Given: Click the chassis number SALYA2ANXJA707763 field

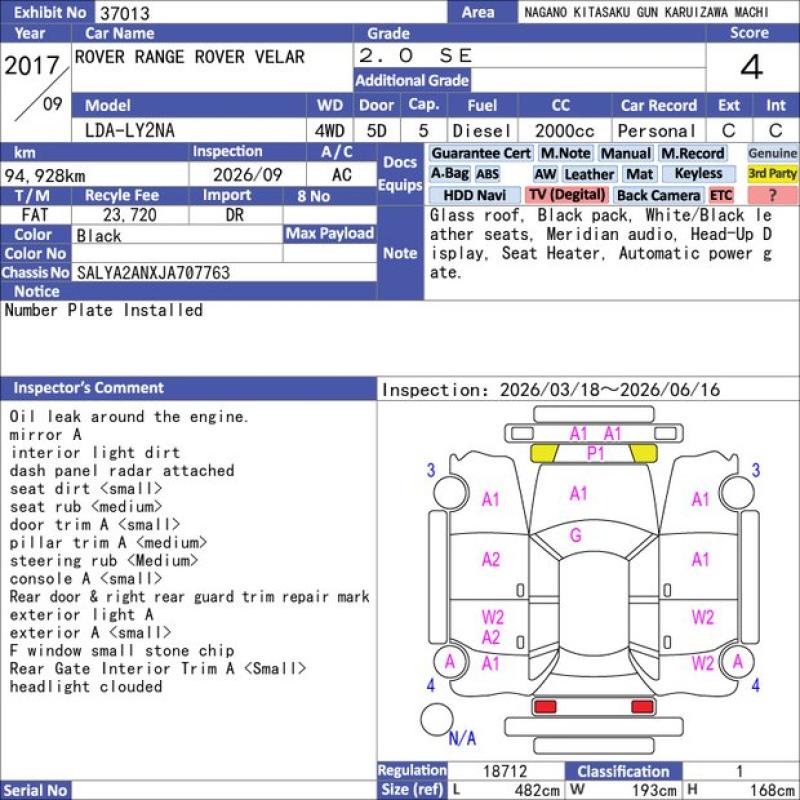Looking at the screenshot, I should tap(224, 272).
